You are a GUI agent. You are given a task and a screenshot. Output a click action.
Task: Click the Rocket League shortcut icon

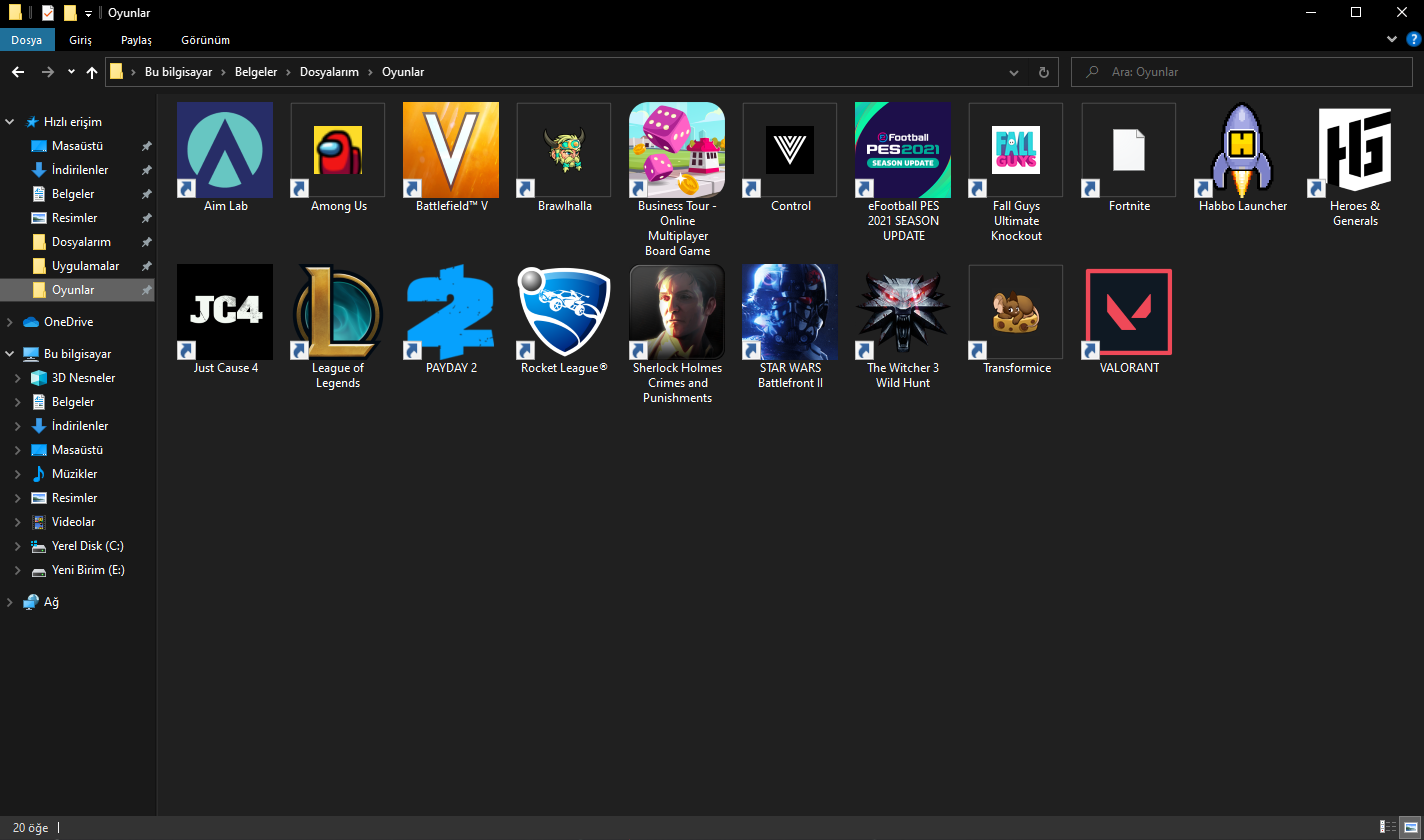(x=564, y=312)
